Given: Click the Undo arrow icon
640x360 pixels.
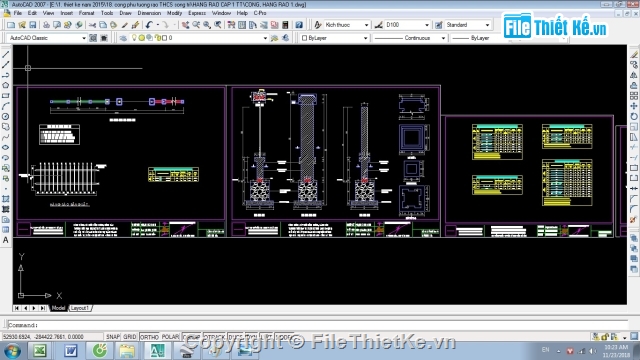Looking at the screenshot, I should pyautogui.click(x=149, y=25).
